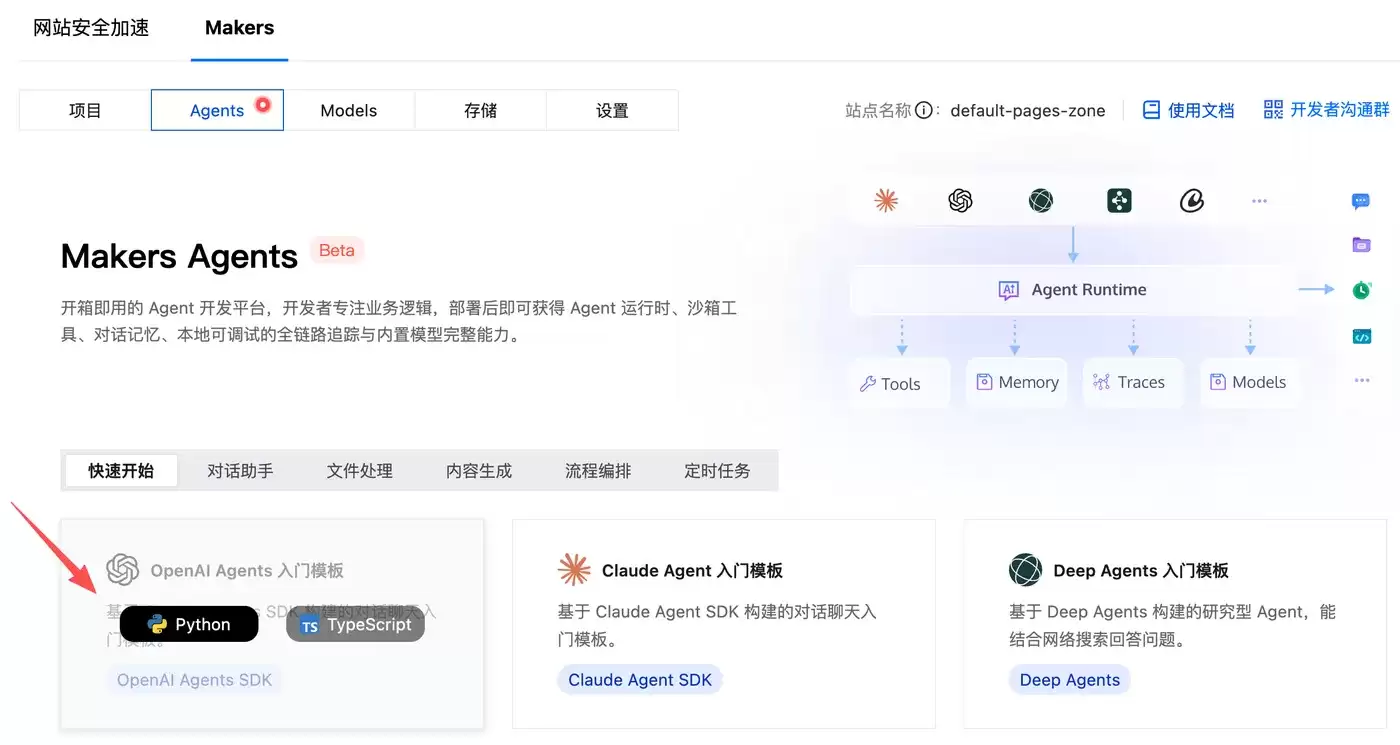Click the Claude Agent SDK tag
Image resolution: width=1400 pixels, height=745 pixels.
tap(640, 680)
